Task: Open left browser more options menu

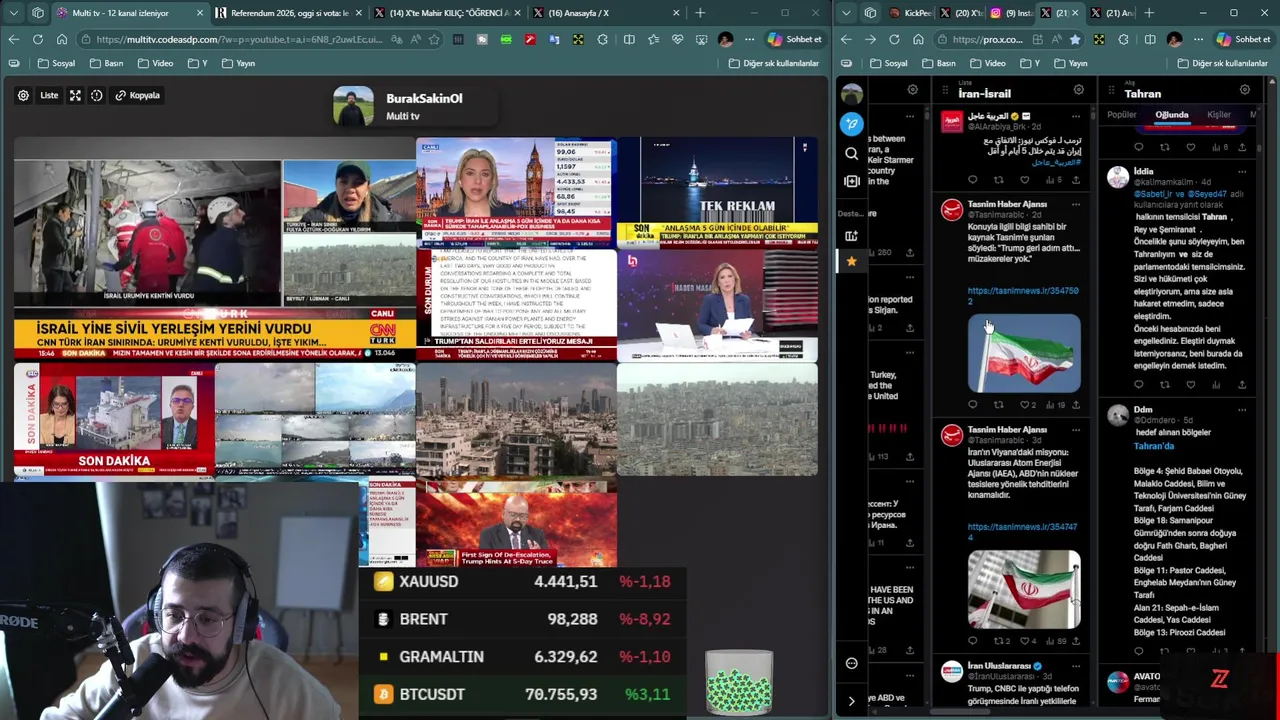Action: click(x=749, y=39)
